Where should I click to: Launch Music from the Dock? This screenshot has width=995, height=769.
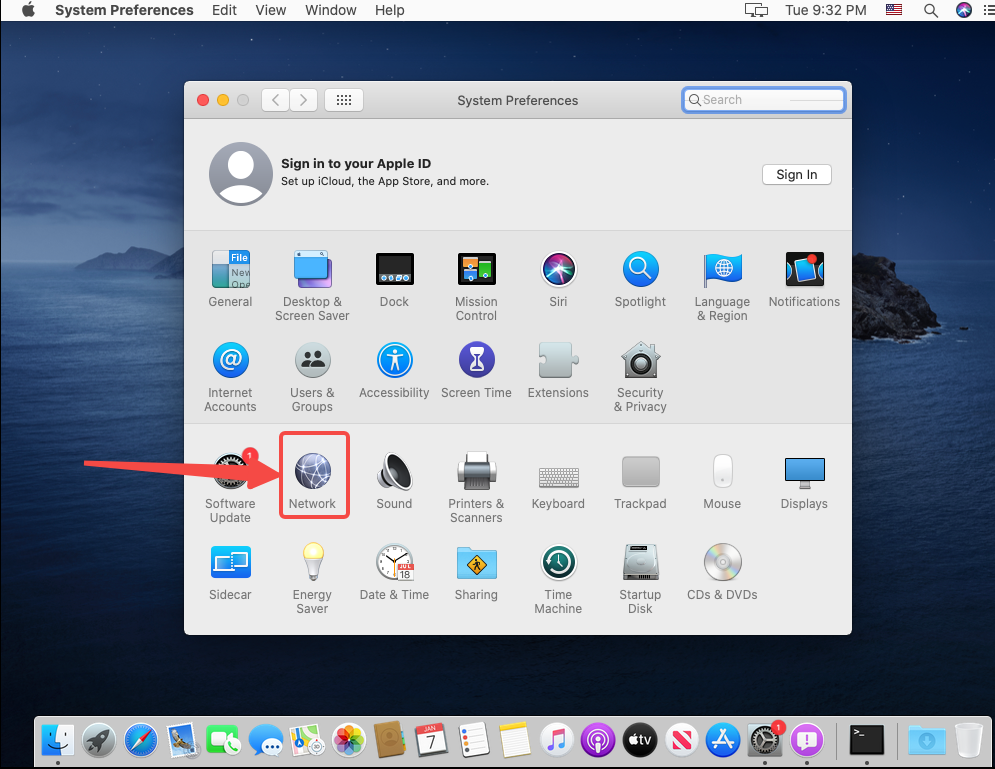[x=557, y=740]
